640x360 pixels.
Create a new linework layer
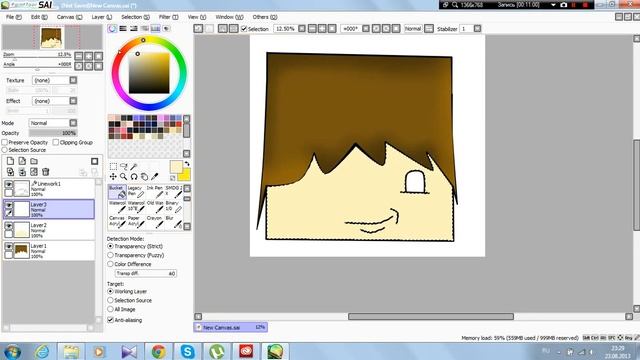pos(22,161)
